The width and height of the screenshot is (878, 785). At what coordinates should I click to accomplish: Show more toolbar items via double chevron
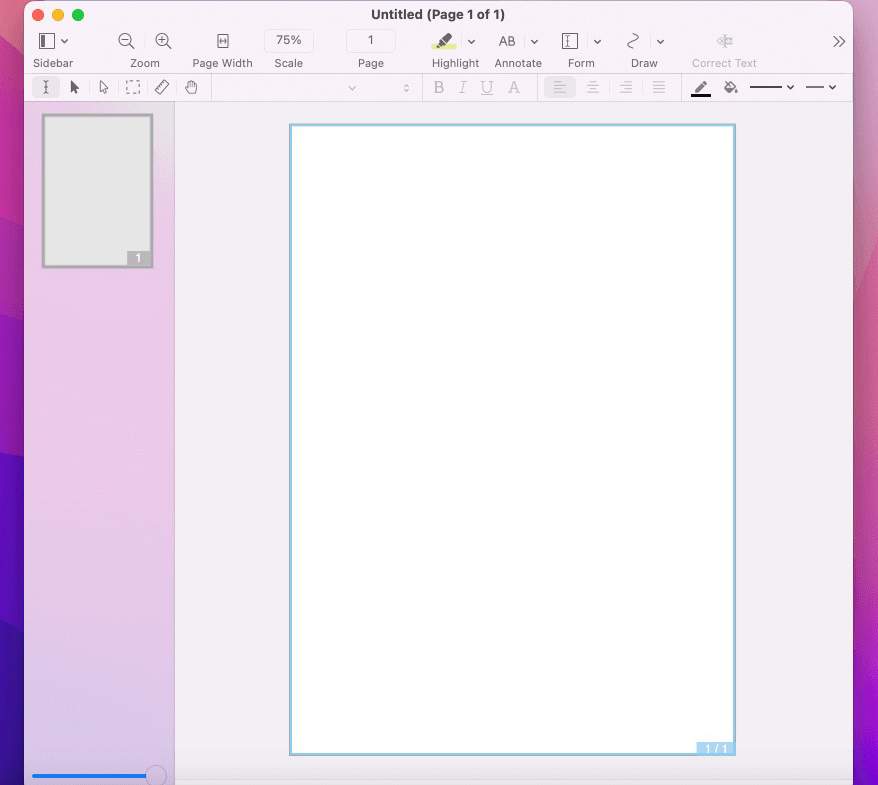(838, 41)
